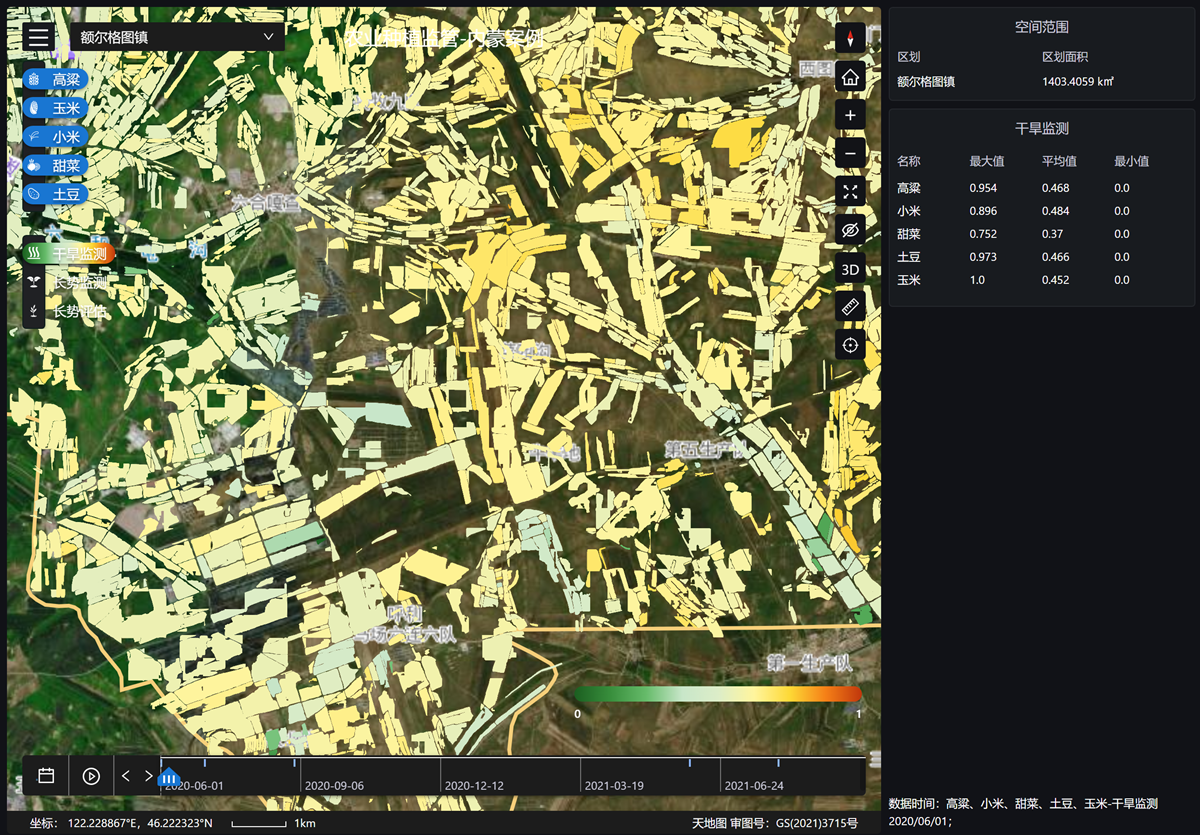
Task: Toggle the 甜菜 crop layer
Action: coord(56,165)
